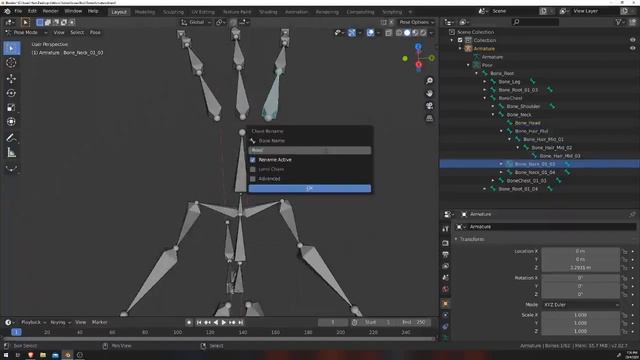Image resolution: width=640 pixels, height=360 pixels.
Task: Open the Playback dropdown in timeline
Action: tap(33, 322)
